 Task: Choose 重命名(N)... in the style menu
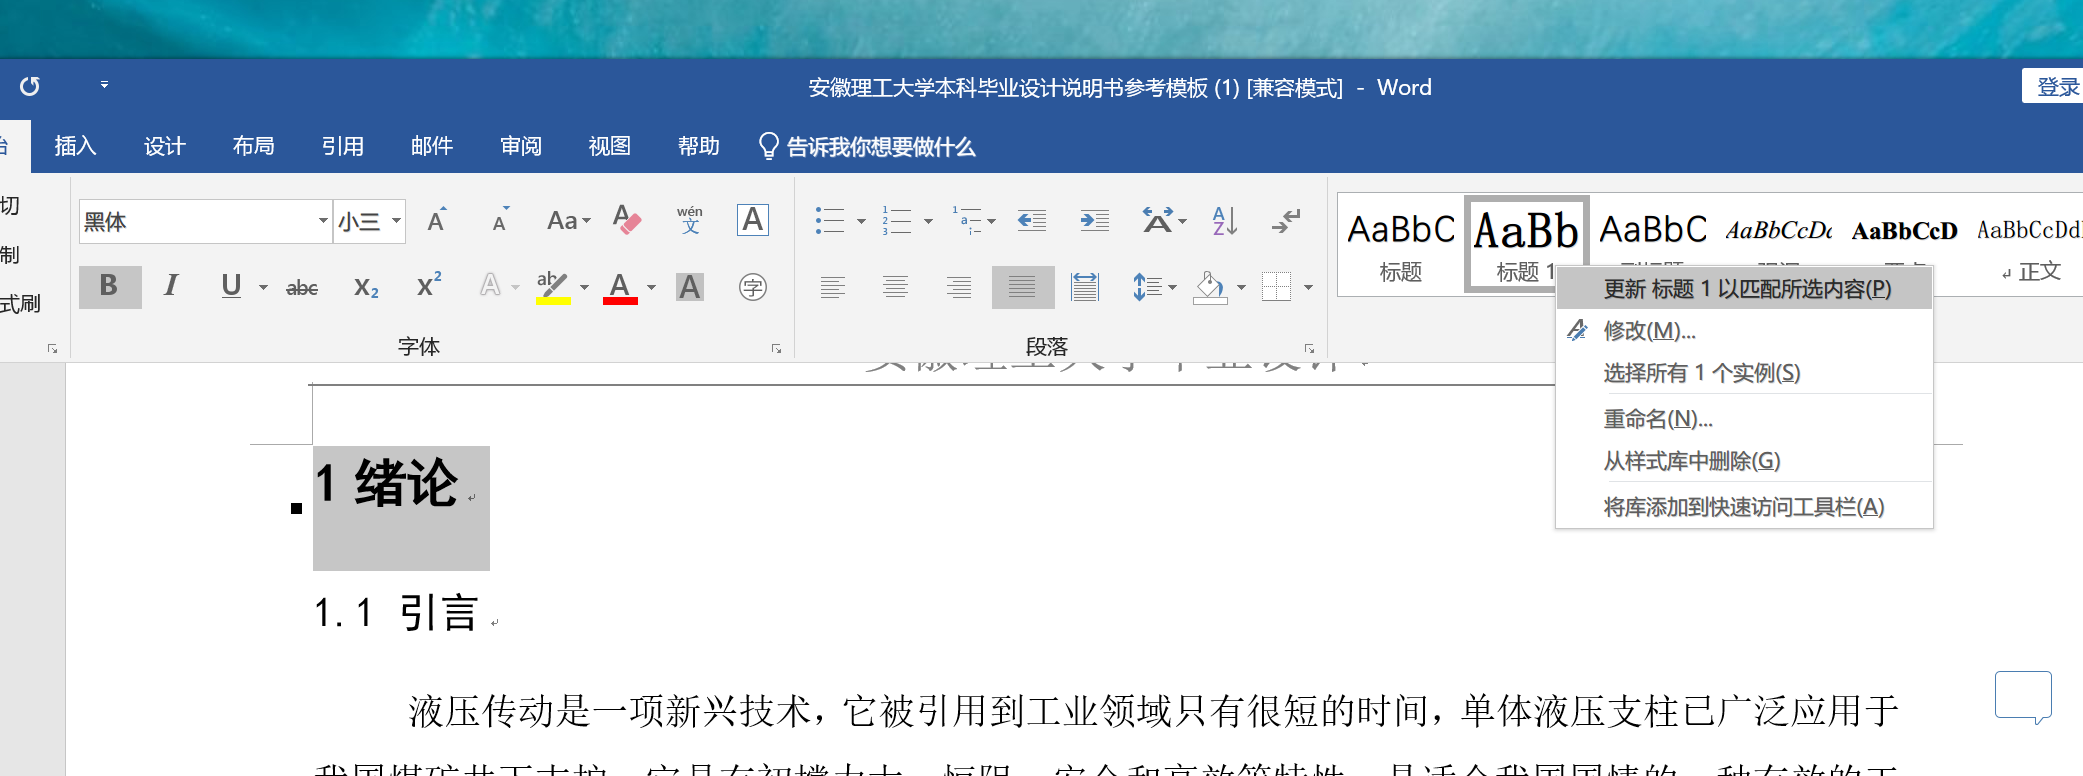[1657, 418]
